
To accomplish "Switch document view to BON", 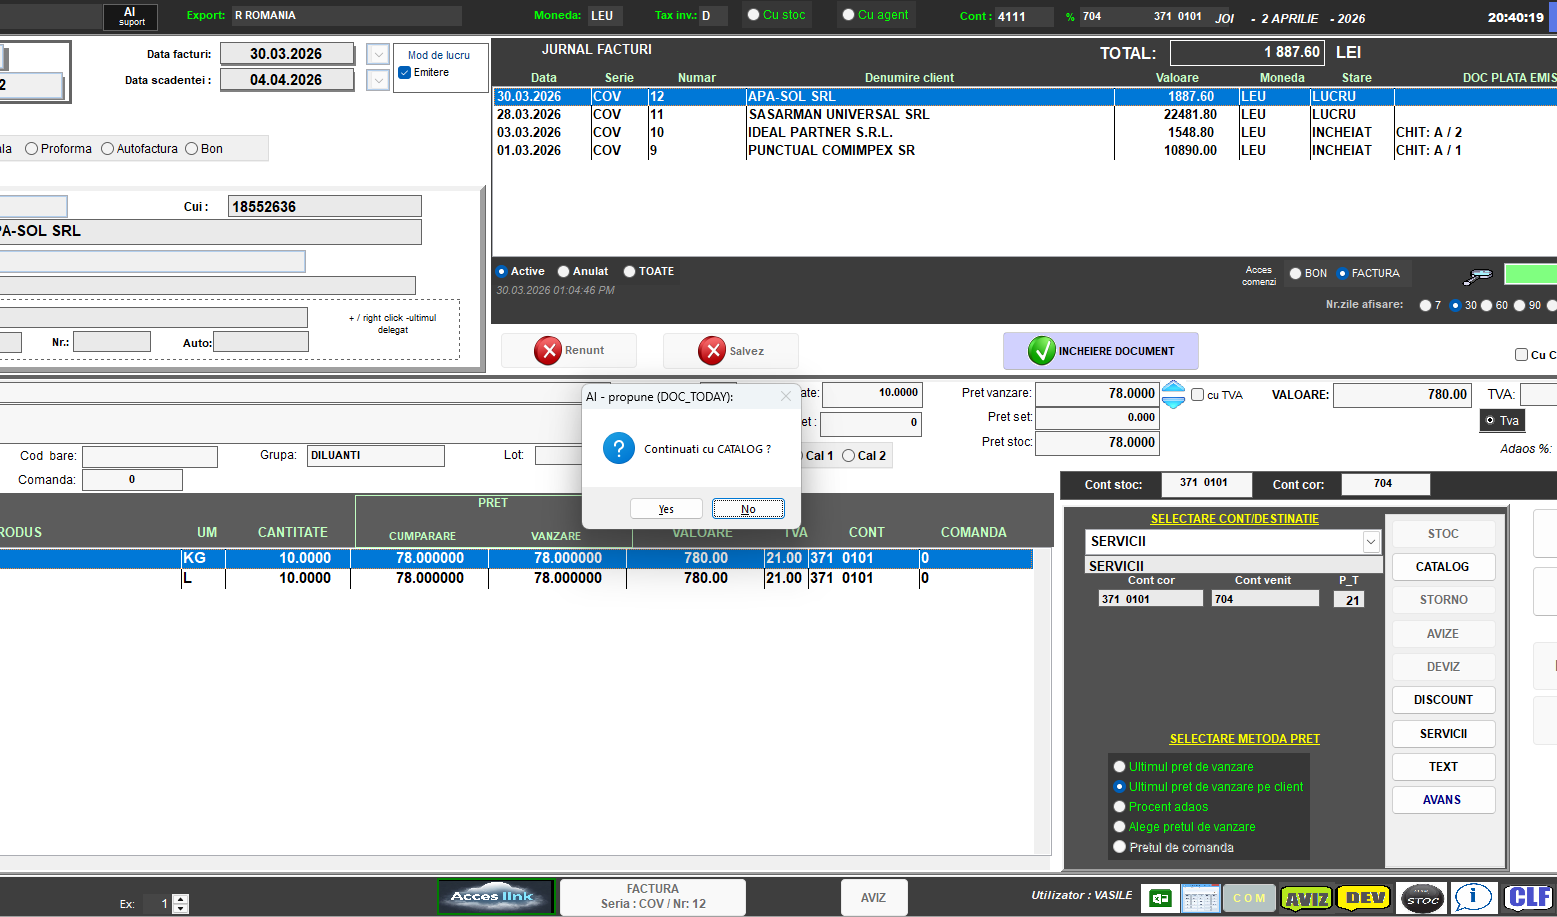I will [x=1294, y=272].
